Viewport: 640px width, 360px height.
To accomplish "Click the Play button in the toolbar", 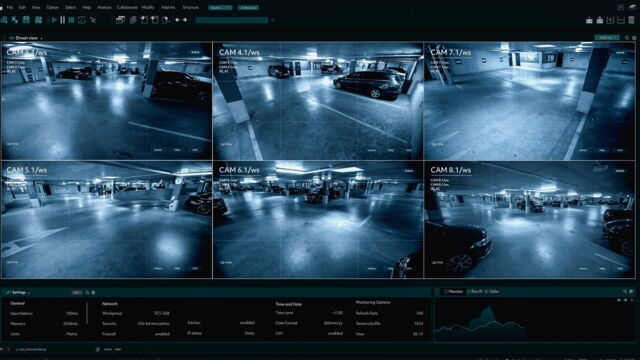I will pos(54,20).
